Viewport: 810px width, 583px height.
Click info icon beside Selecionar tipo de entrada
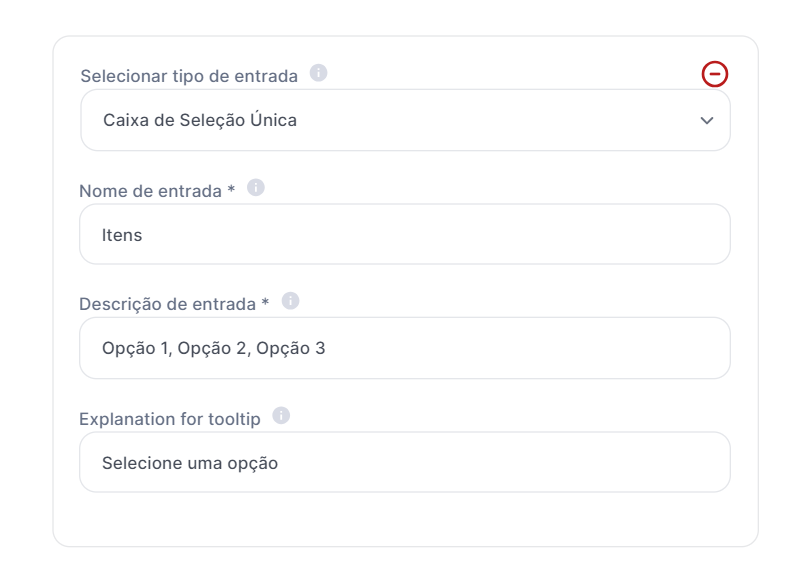(318, 73)
